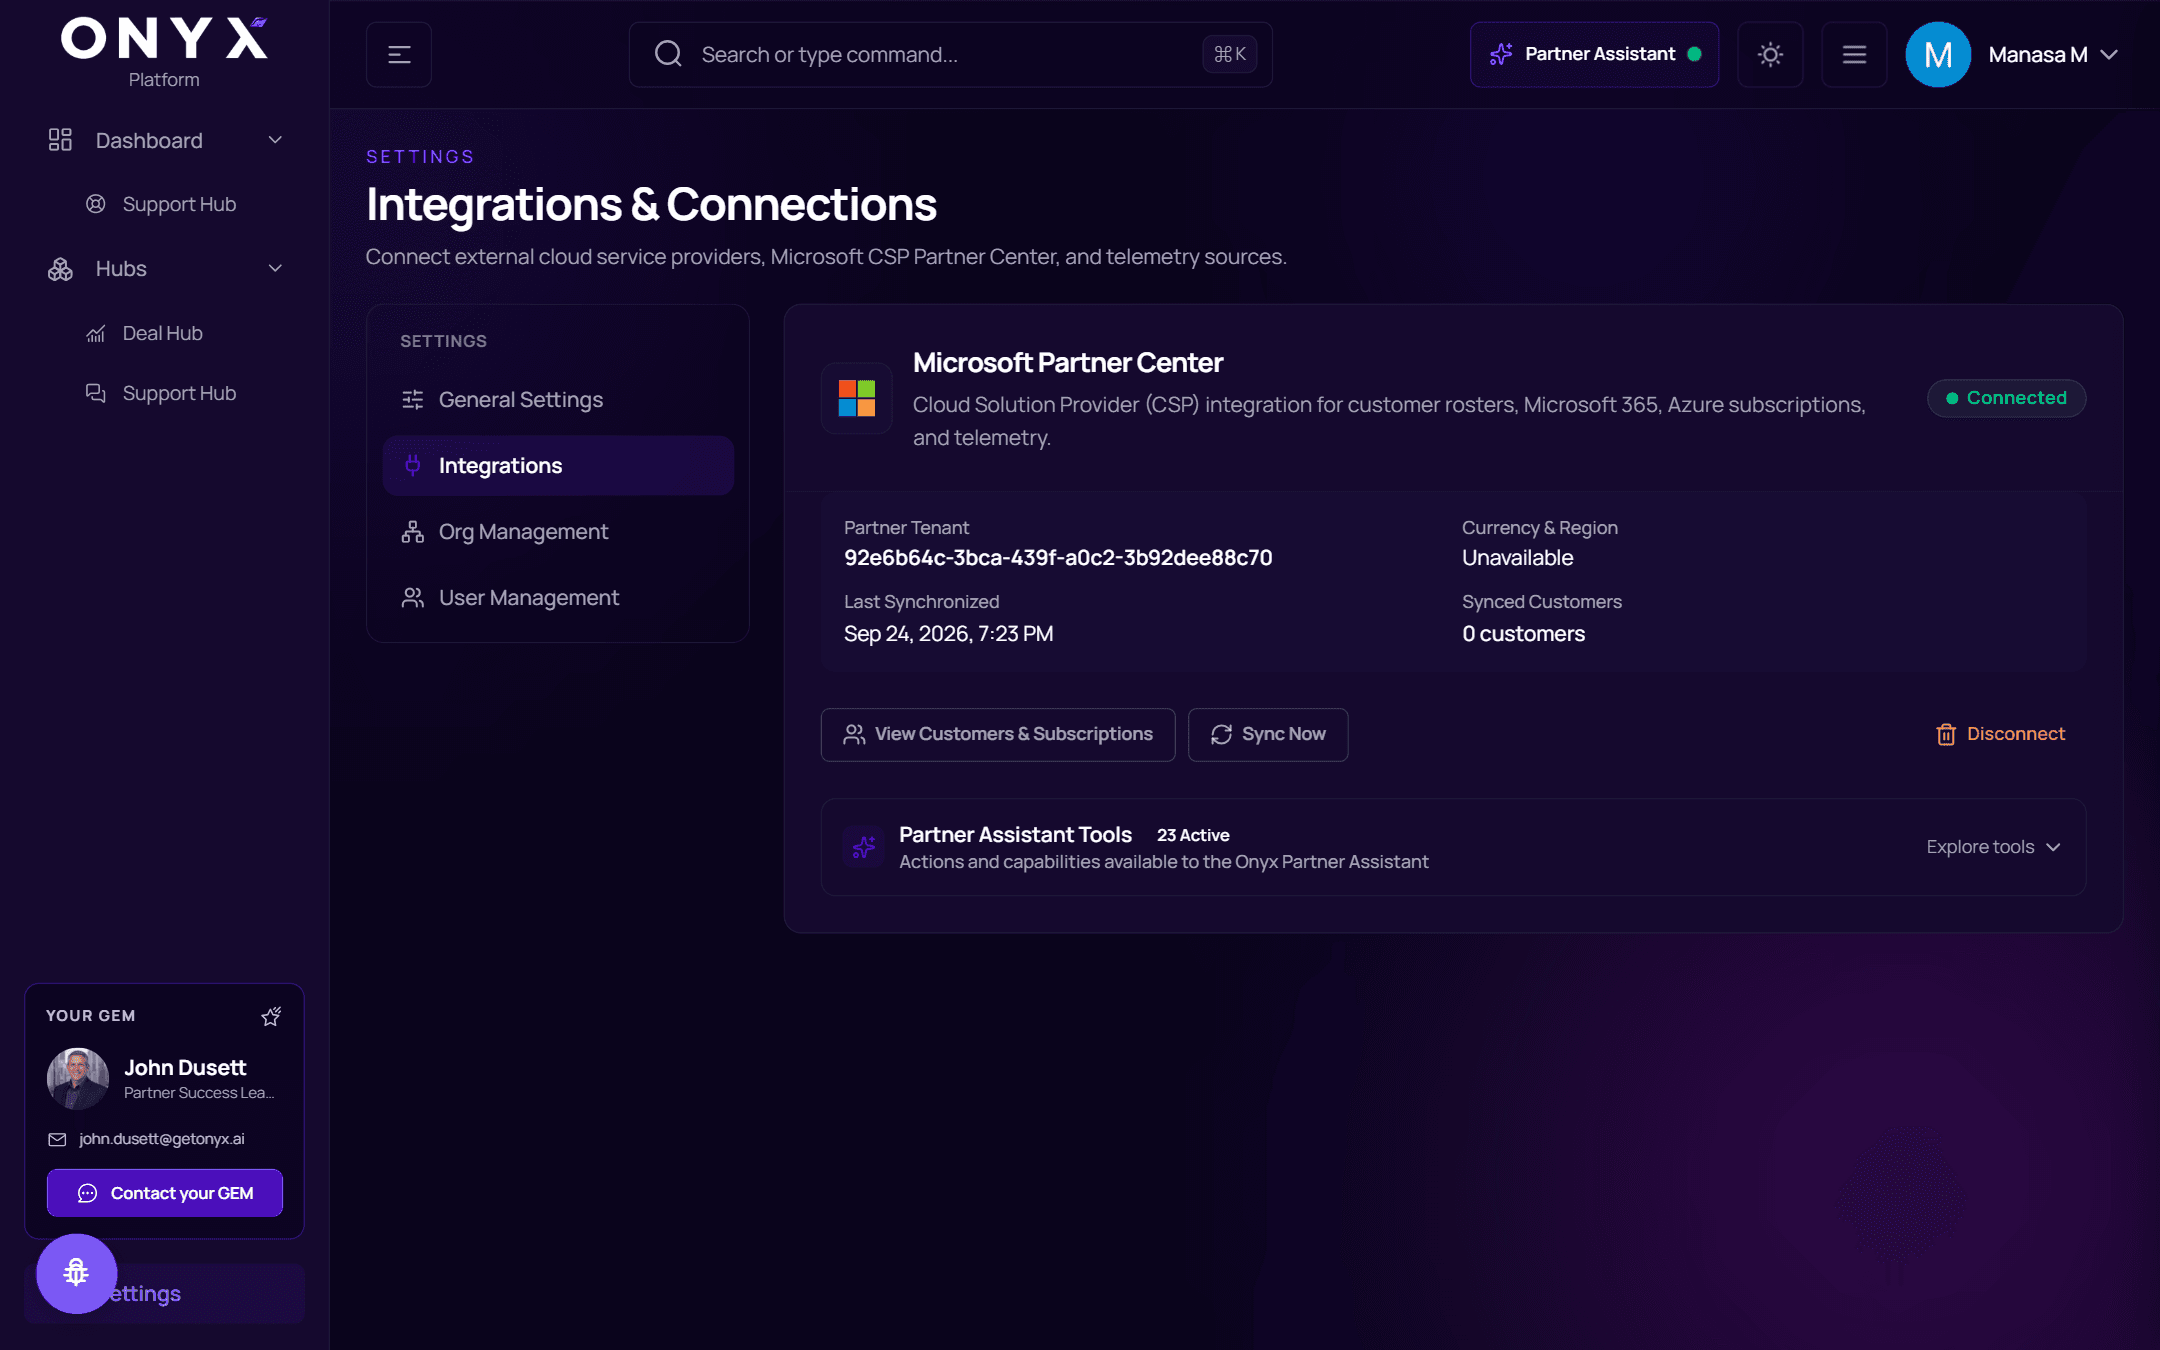
Task: Click the lifebuoy icon next to Dashboard Support Hub
Action: click(x=96, y=204)
